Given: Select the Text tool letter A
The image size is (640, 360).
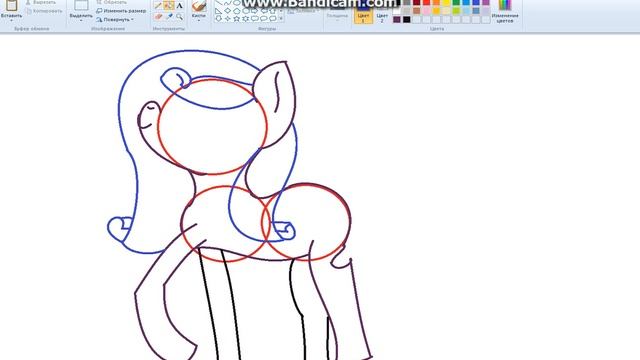Looking at the screenshot, I should click(179, 5).
